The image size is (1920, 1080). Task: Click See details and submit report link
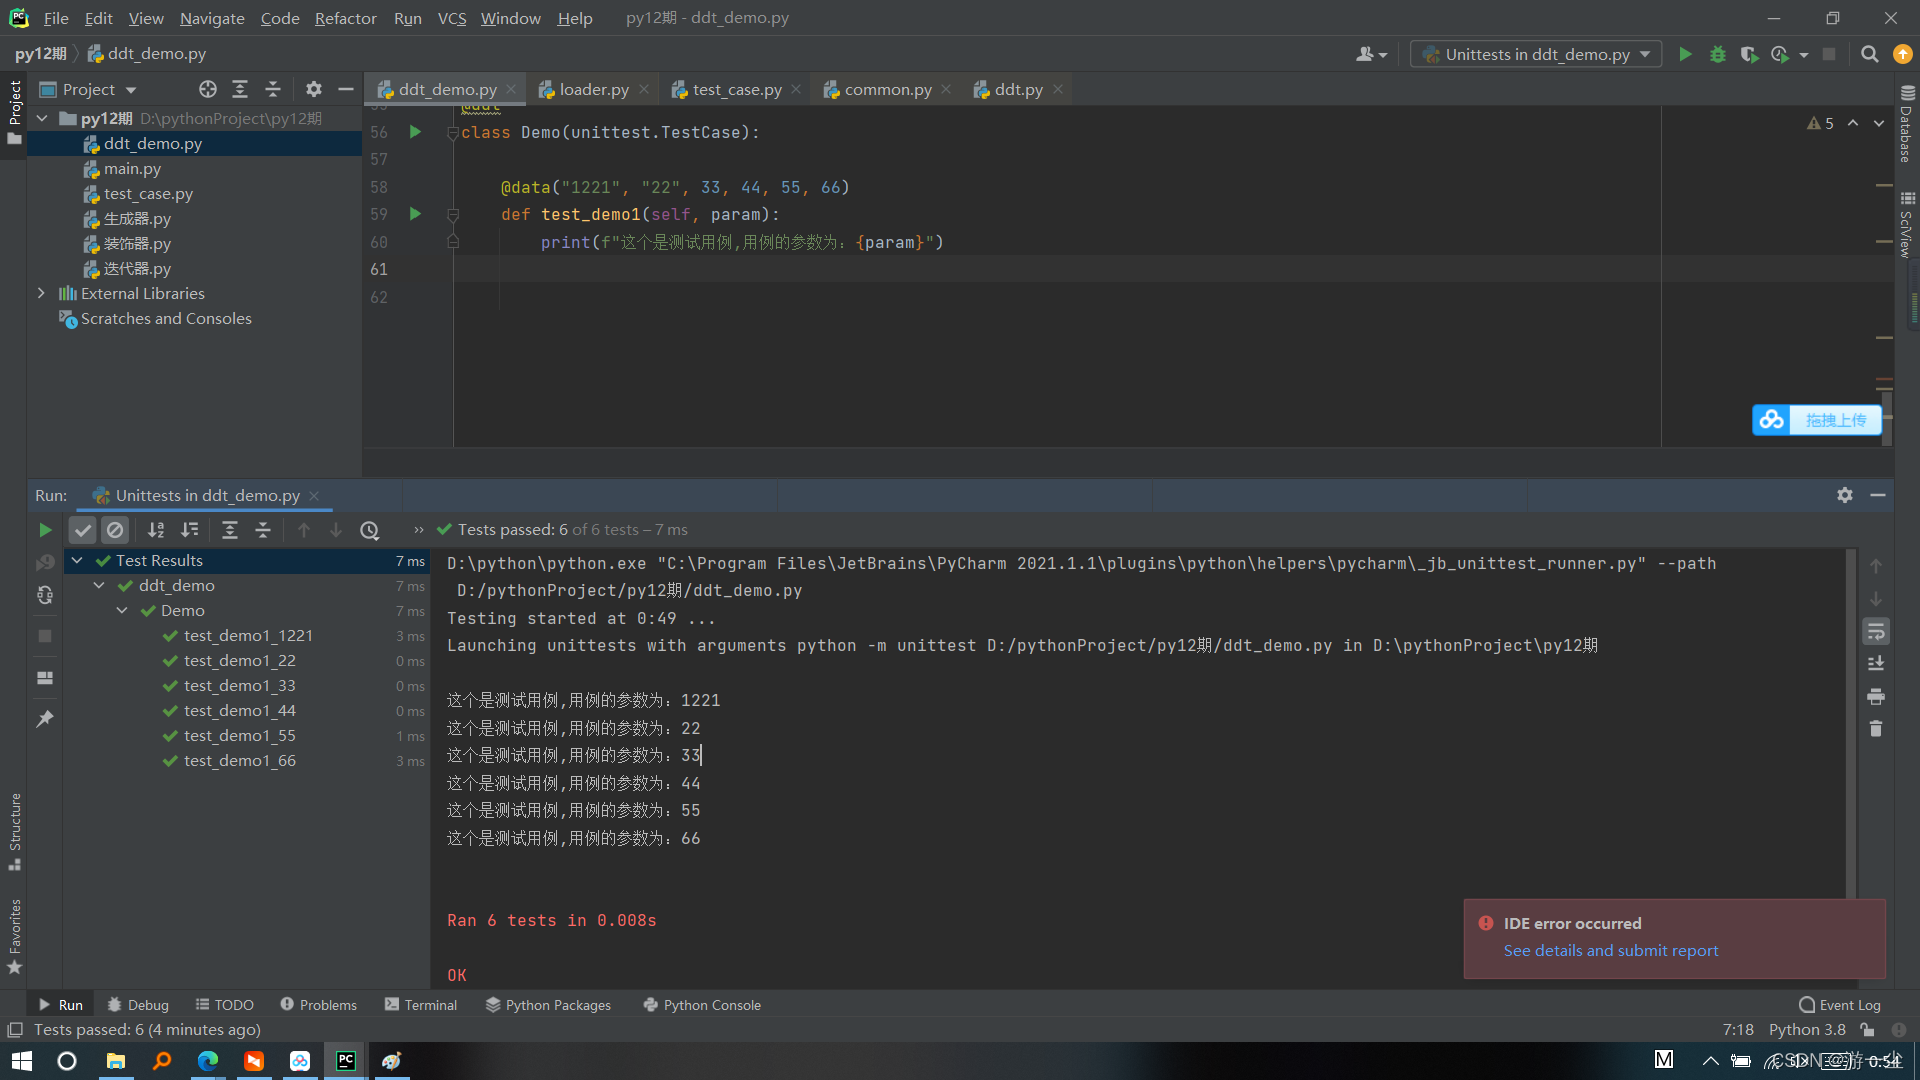click(x=1610, y=950)
